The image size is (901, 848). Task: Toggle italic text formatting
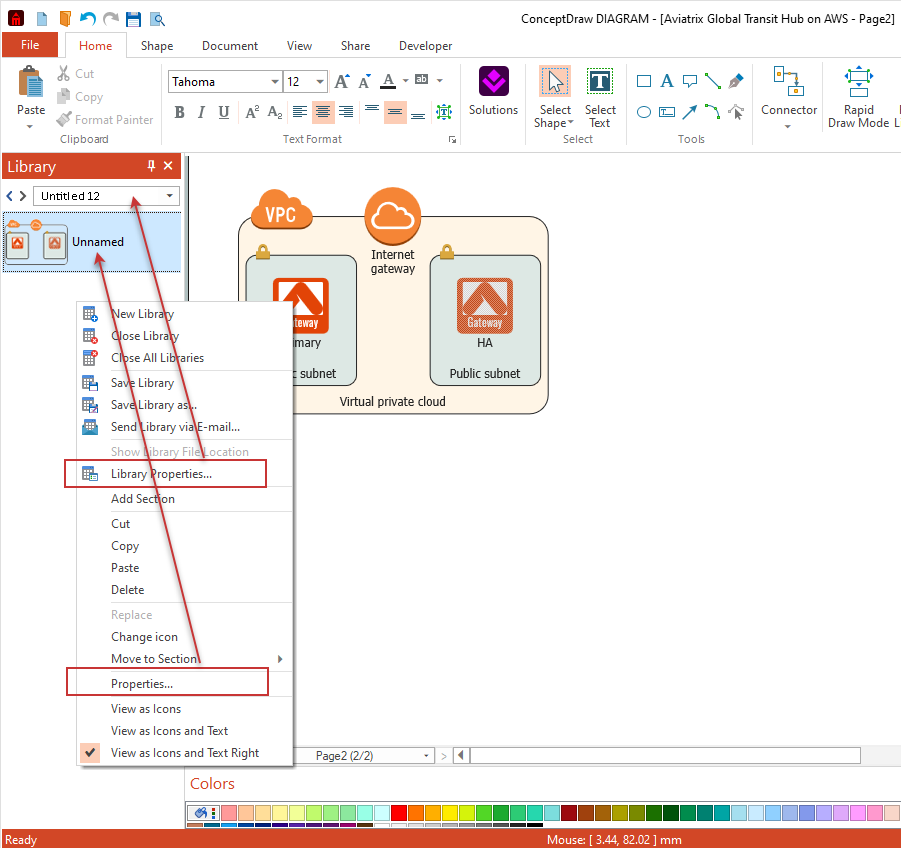click(201, 112)
